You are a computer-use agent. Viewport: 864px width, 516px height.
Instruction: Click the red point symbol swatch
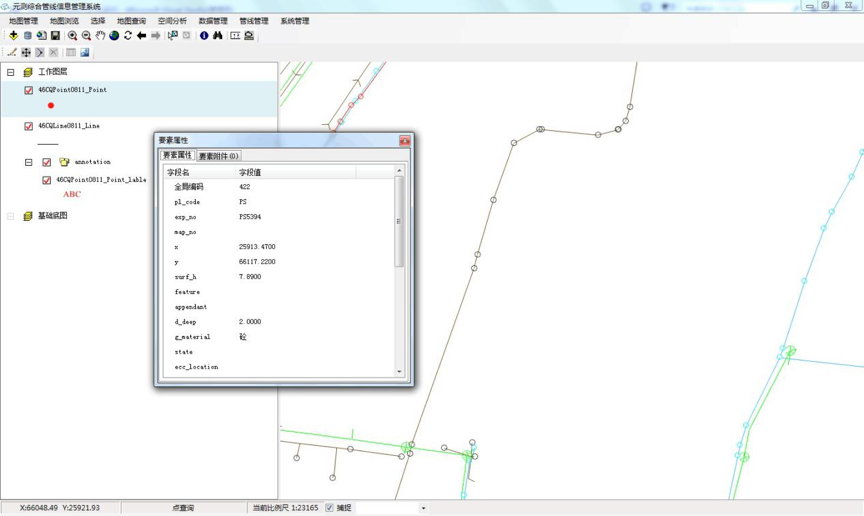[51, 105]
